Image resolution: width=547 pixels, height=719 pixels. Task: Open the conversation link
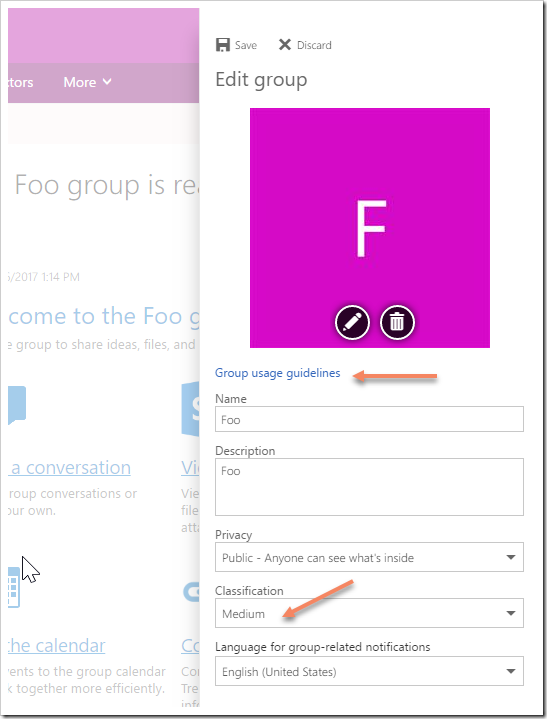click(69, 468)
